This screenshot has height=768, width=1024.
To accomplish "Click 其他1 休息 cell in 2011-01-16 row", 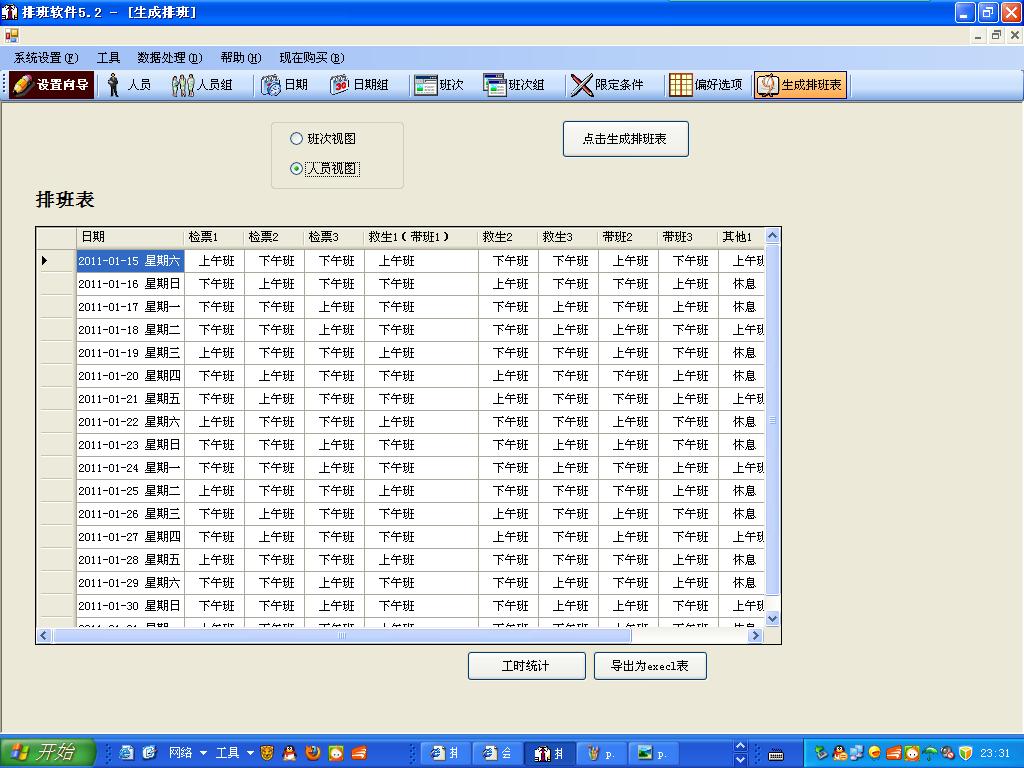I will coord(741,283).
